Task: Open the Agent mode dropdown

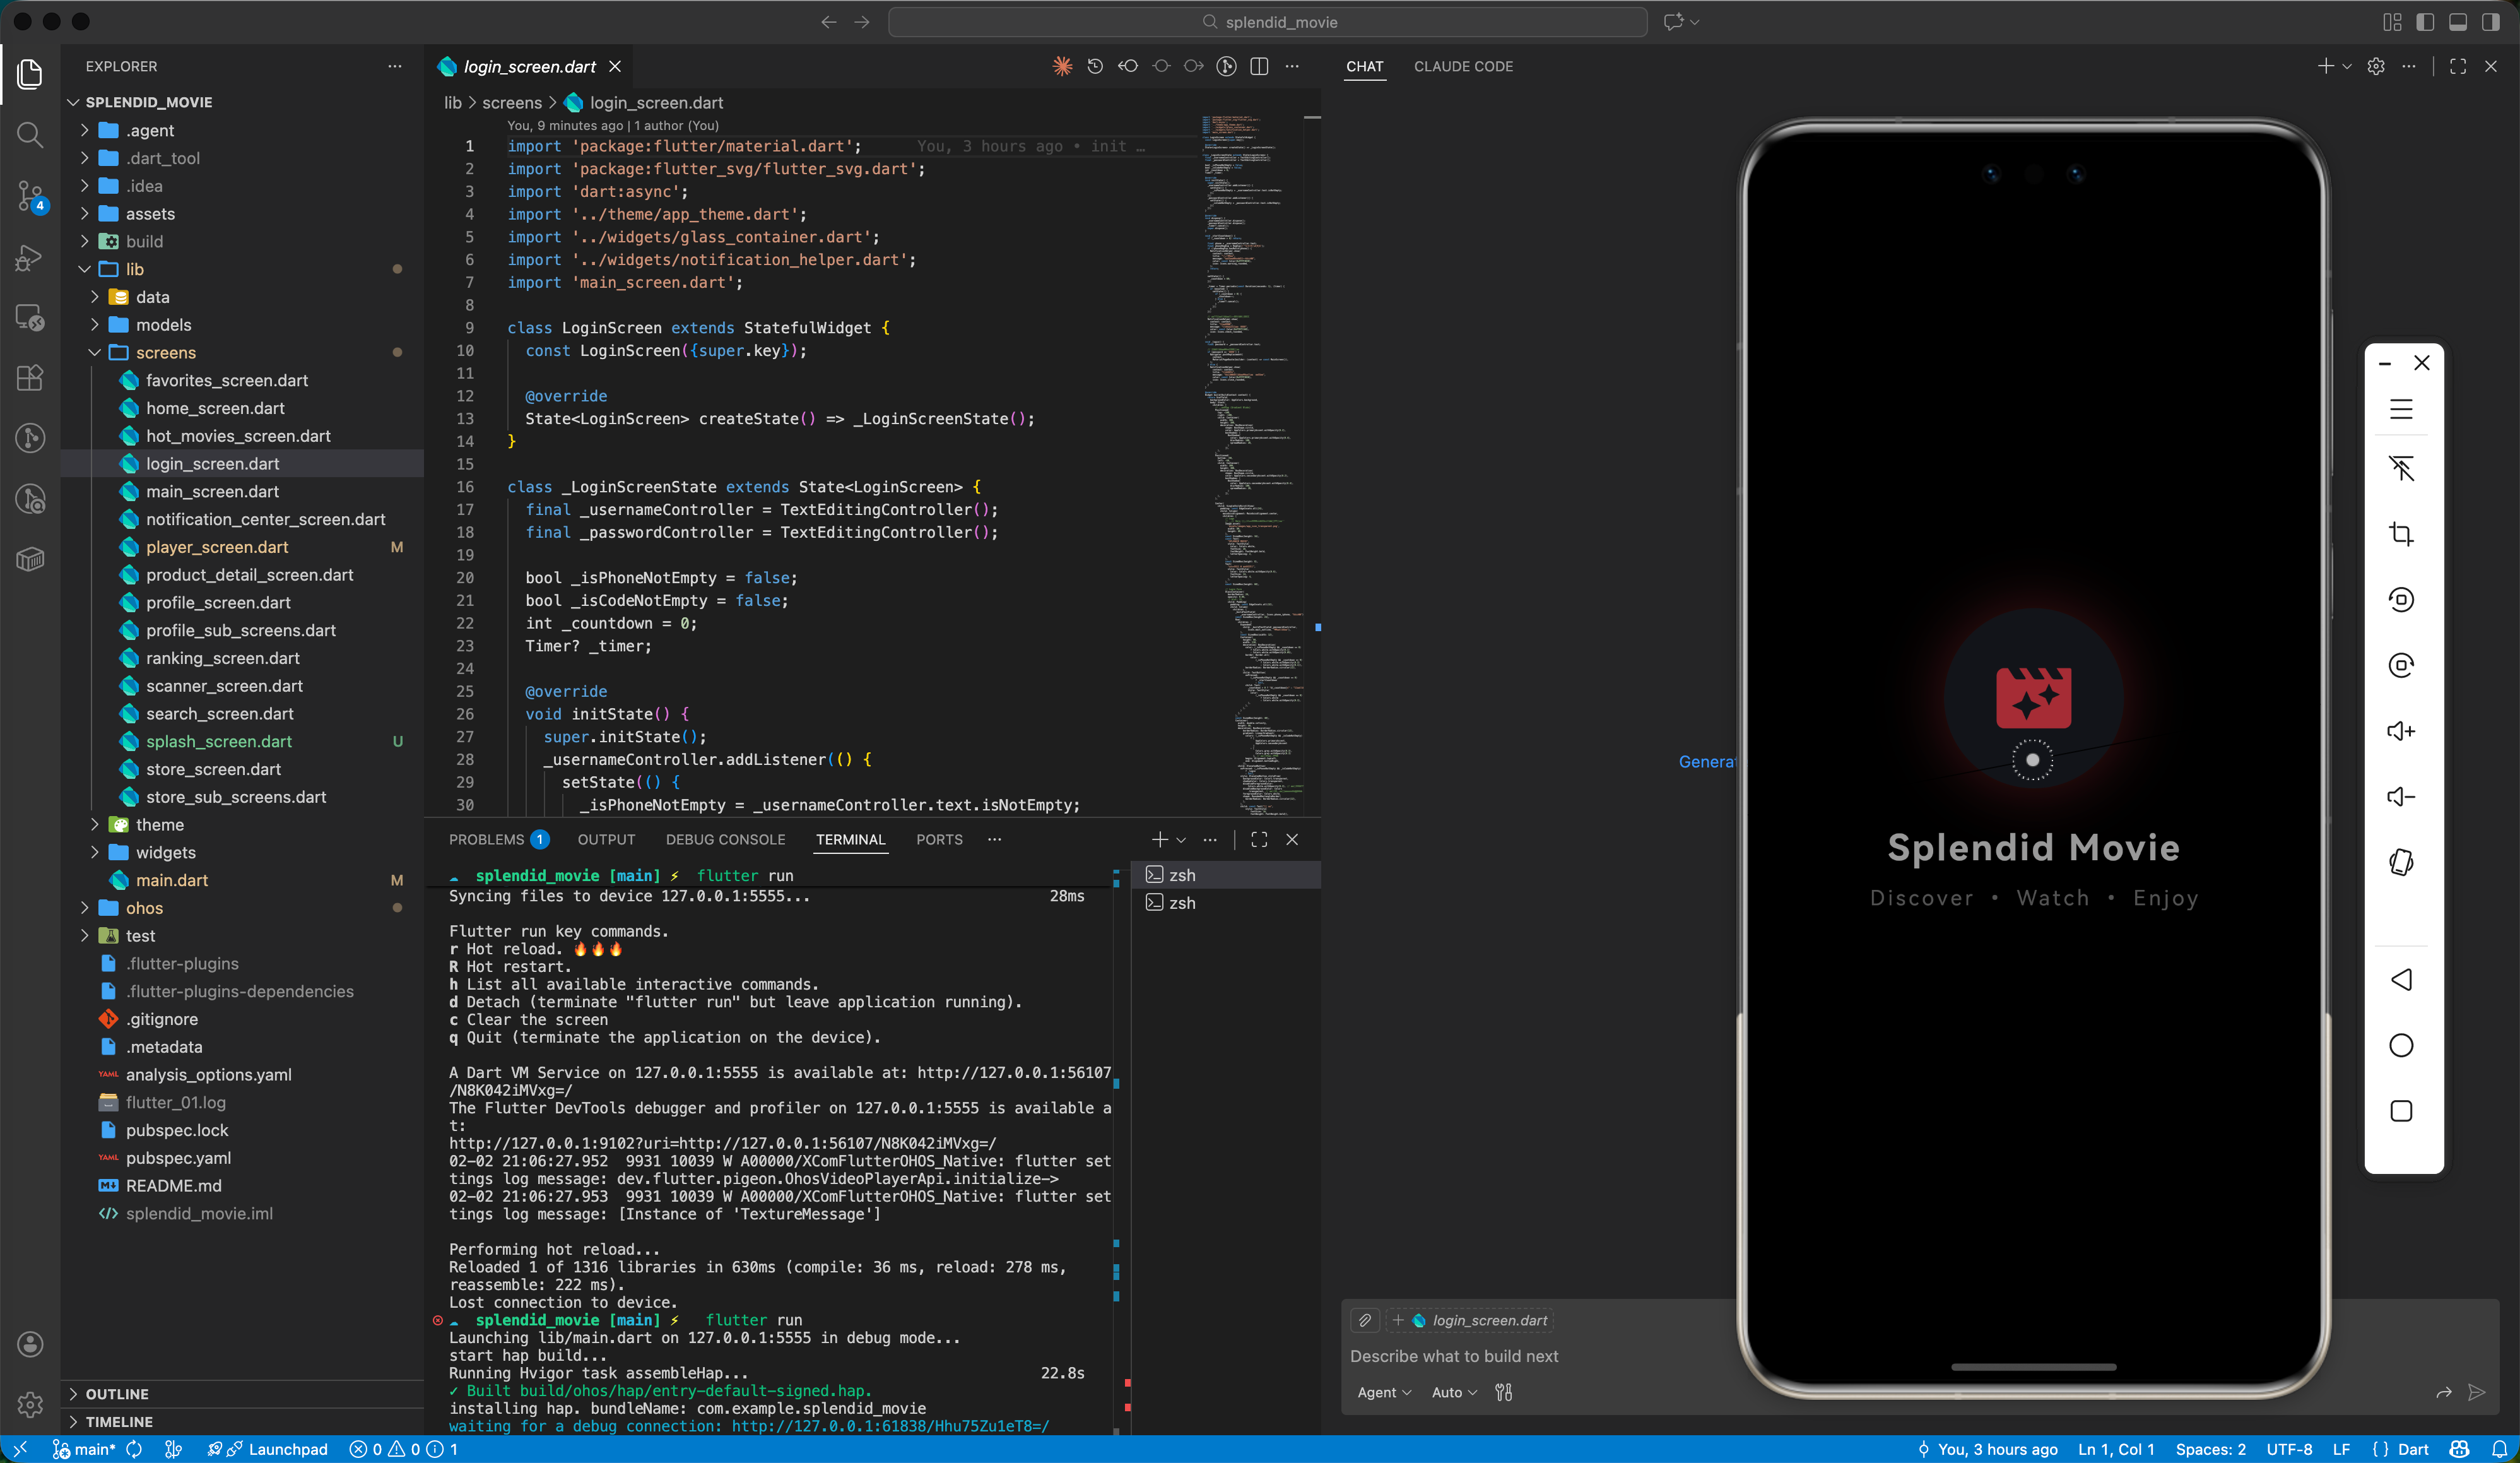Action: (1384, 1392)
